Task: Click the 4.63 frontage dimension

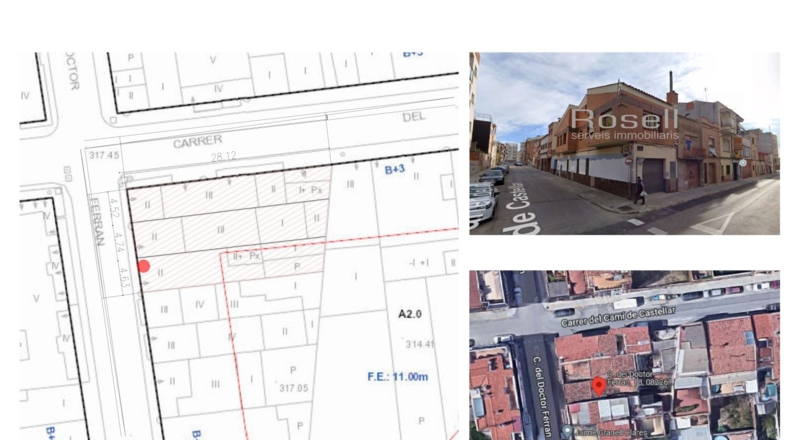Action: click(123, 278)
